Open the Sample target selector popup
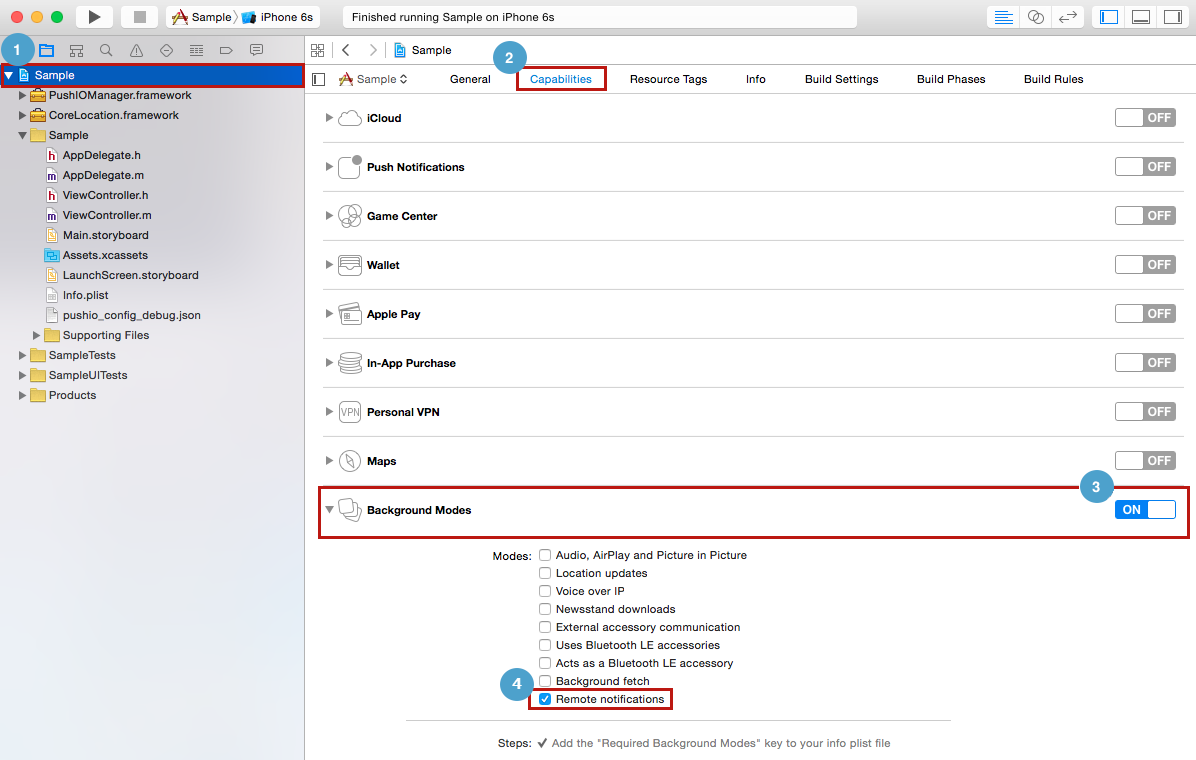This screenshot has width=1196, height=760. [373, 79]
